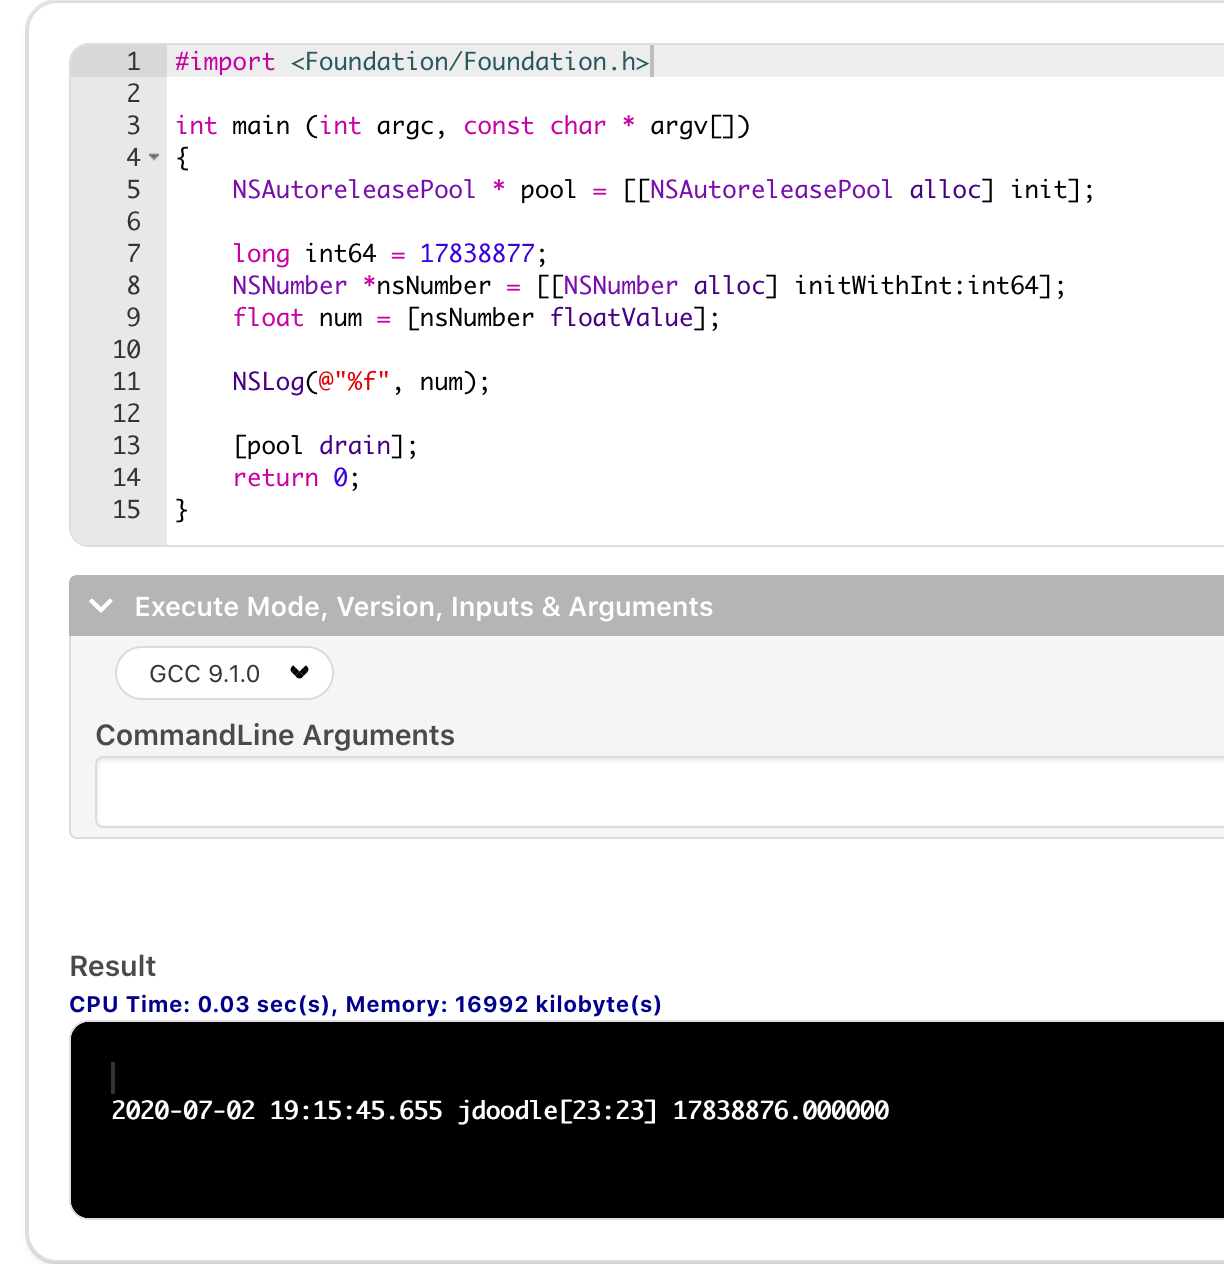Click the code fold arrow beside line 4
Image resolution: width=1224 pixels, height=1264 pixels.
pos(152,158)
